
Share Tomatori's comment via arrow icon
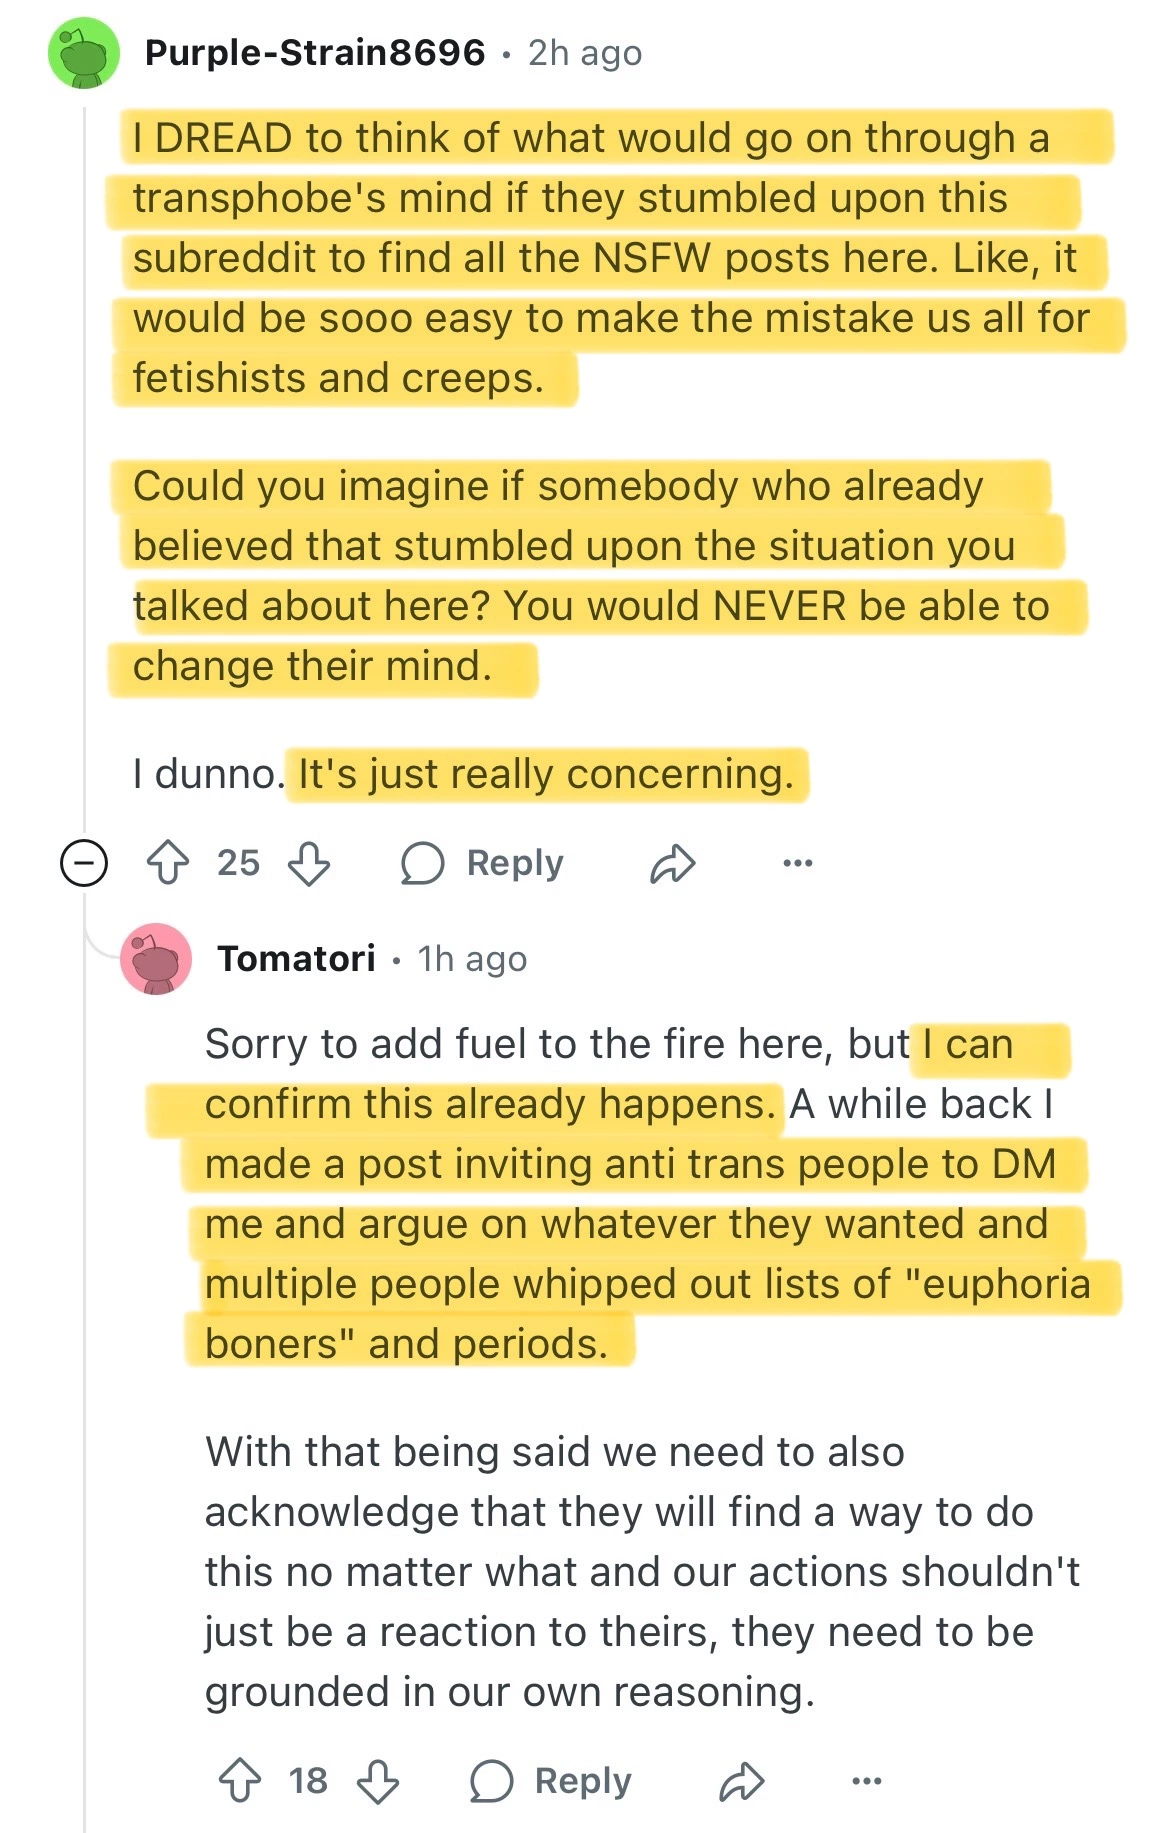click(x=741, y=1782)
